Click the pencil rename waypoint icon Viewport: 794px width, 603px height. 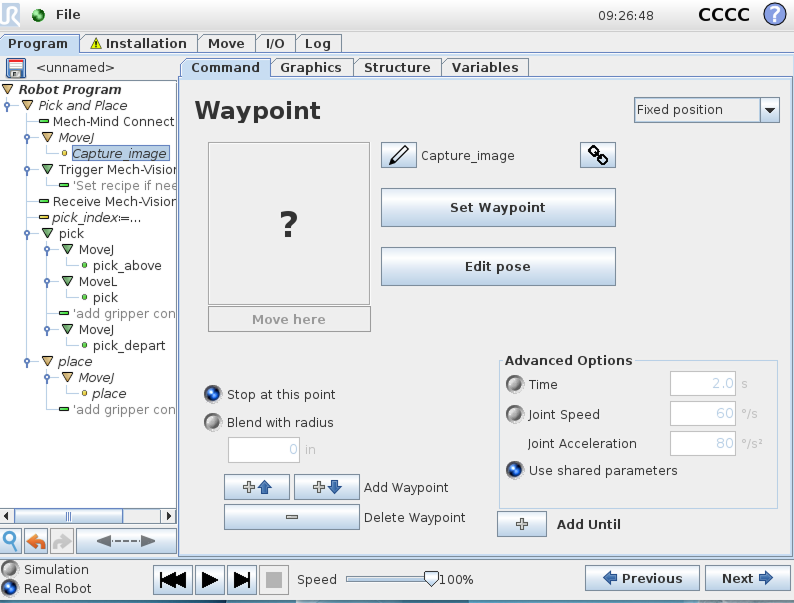point(398,155)
